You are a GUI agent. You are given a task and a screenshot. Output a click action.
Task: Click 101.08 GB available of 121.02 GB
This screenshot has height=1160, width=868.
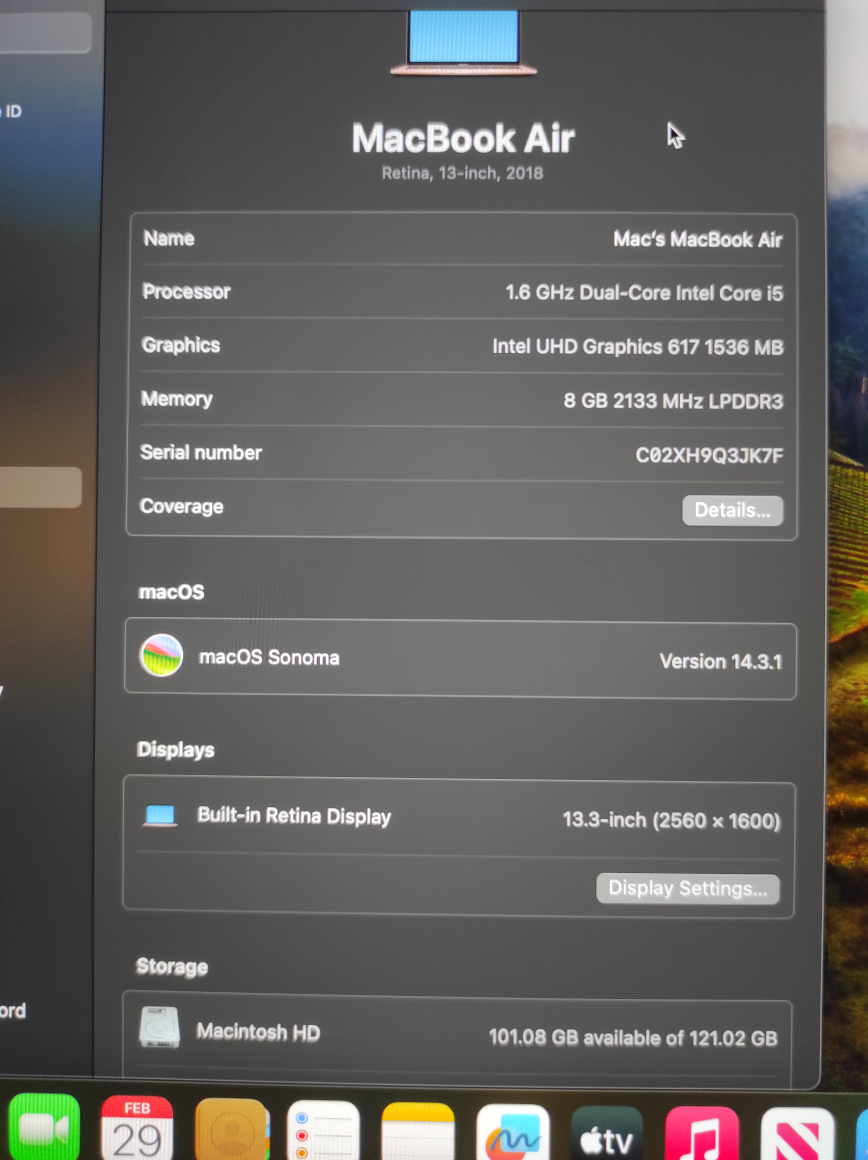pos(633,1038)
